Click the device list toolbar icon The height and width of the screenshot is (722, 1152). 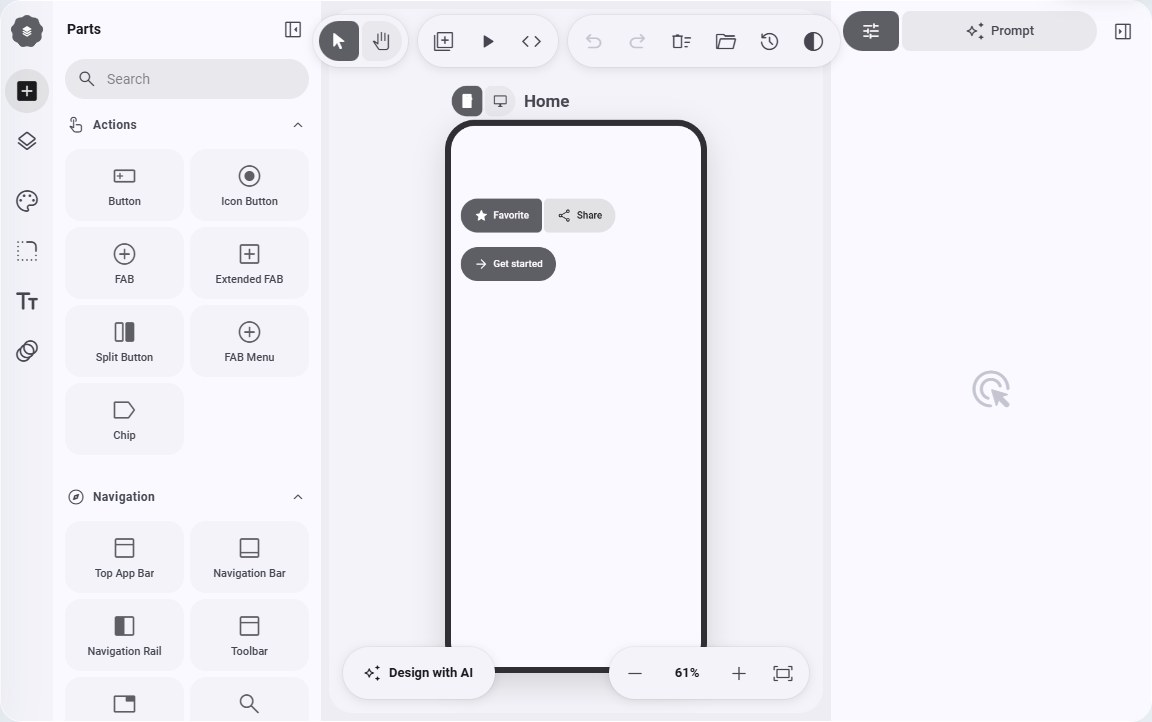tap(681, 41)
